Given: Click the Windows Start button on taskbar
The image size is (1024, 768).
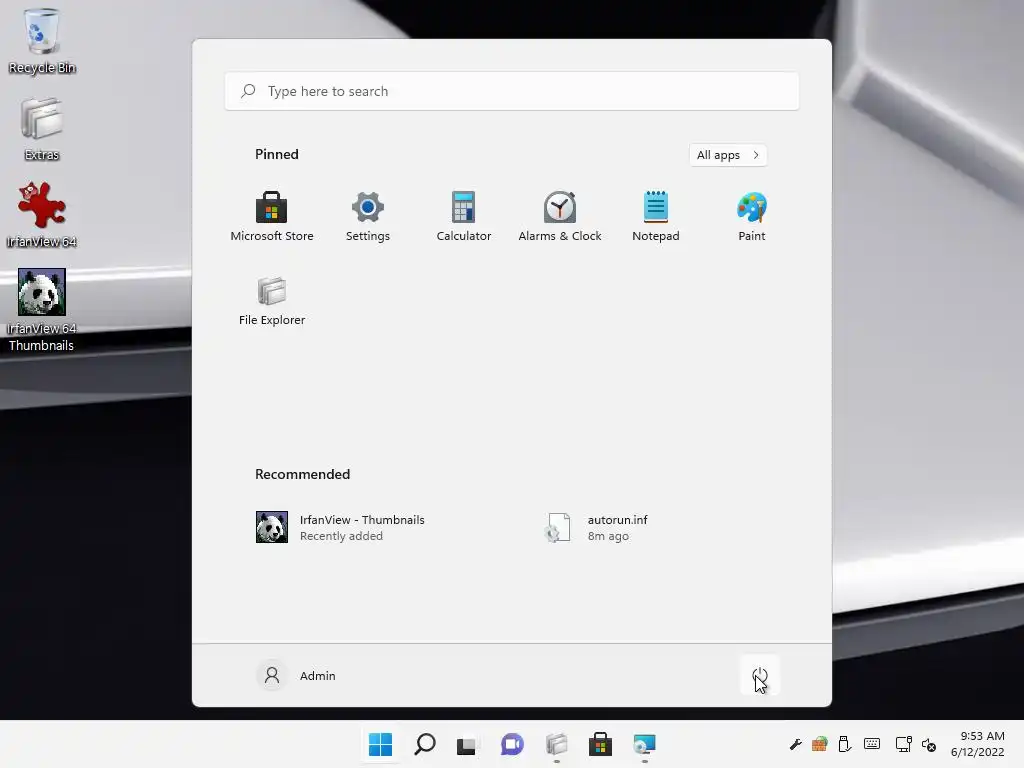Looking at the screenshot, I should (x=380, y=744).
